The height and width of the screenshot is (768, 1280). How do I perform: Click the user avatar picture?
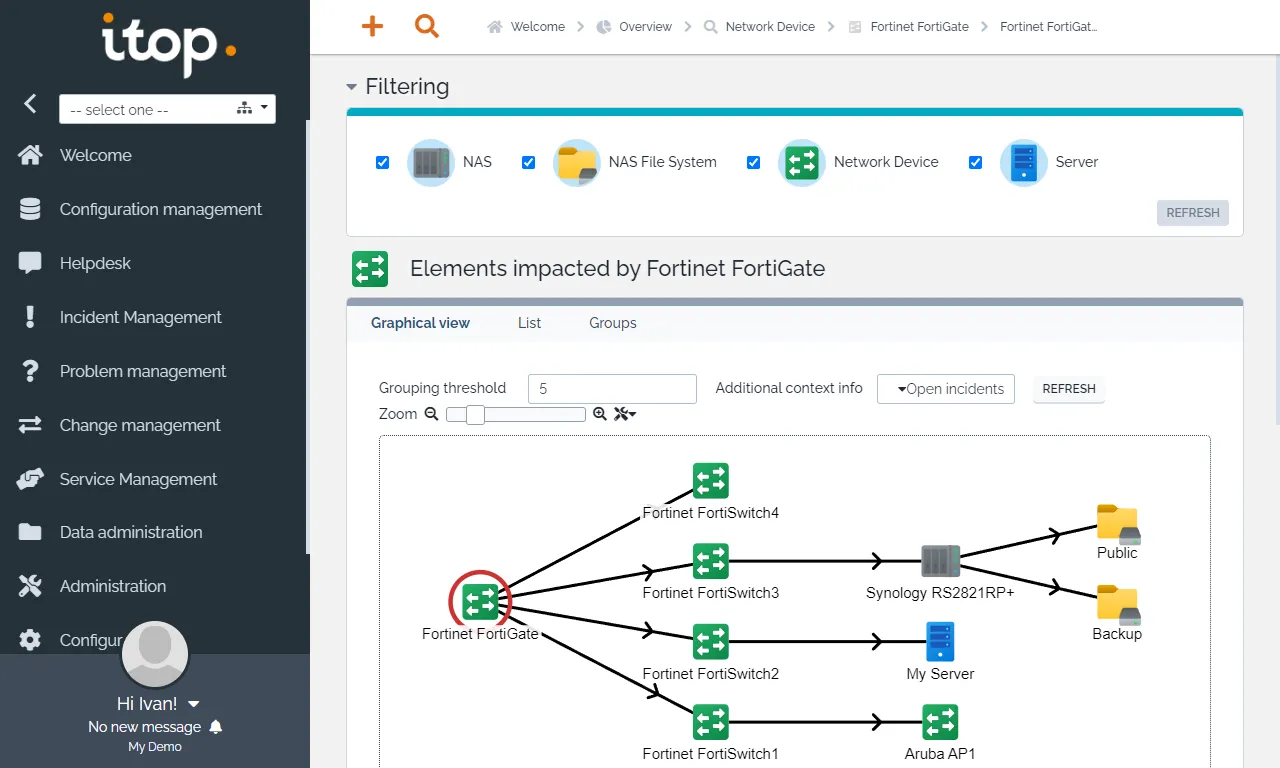155,655
